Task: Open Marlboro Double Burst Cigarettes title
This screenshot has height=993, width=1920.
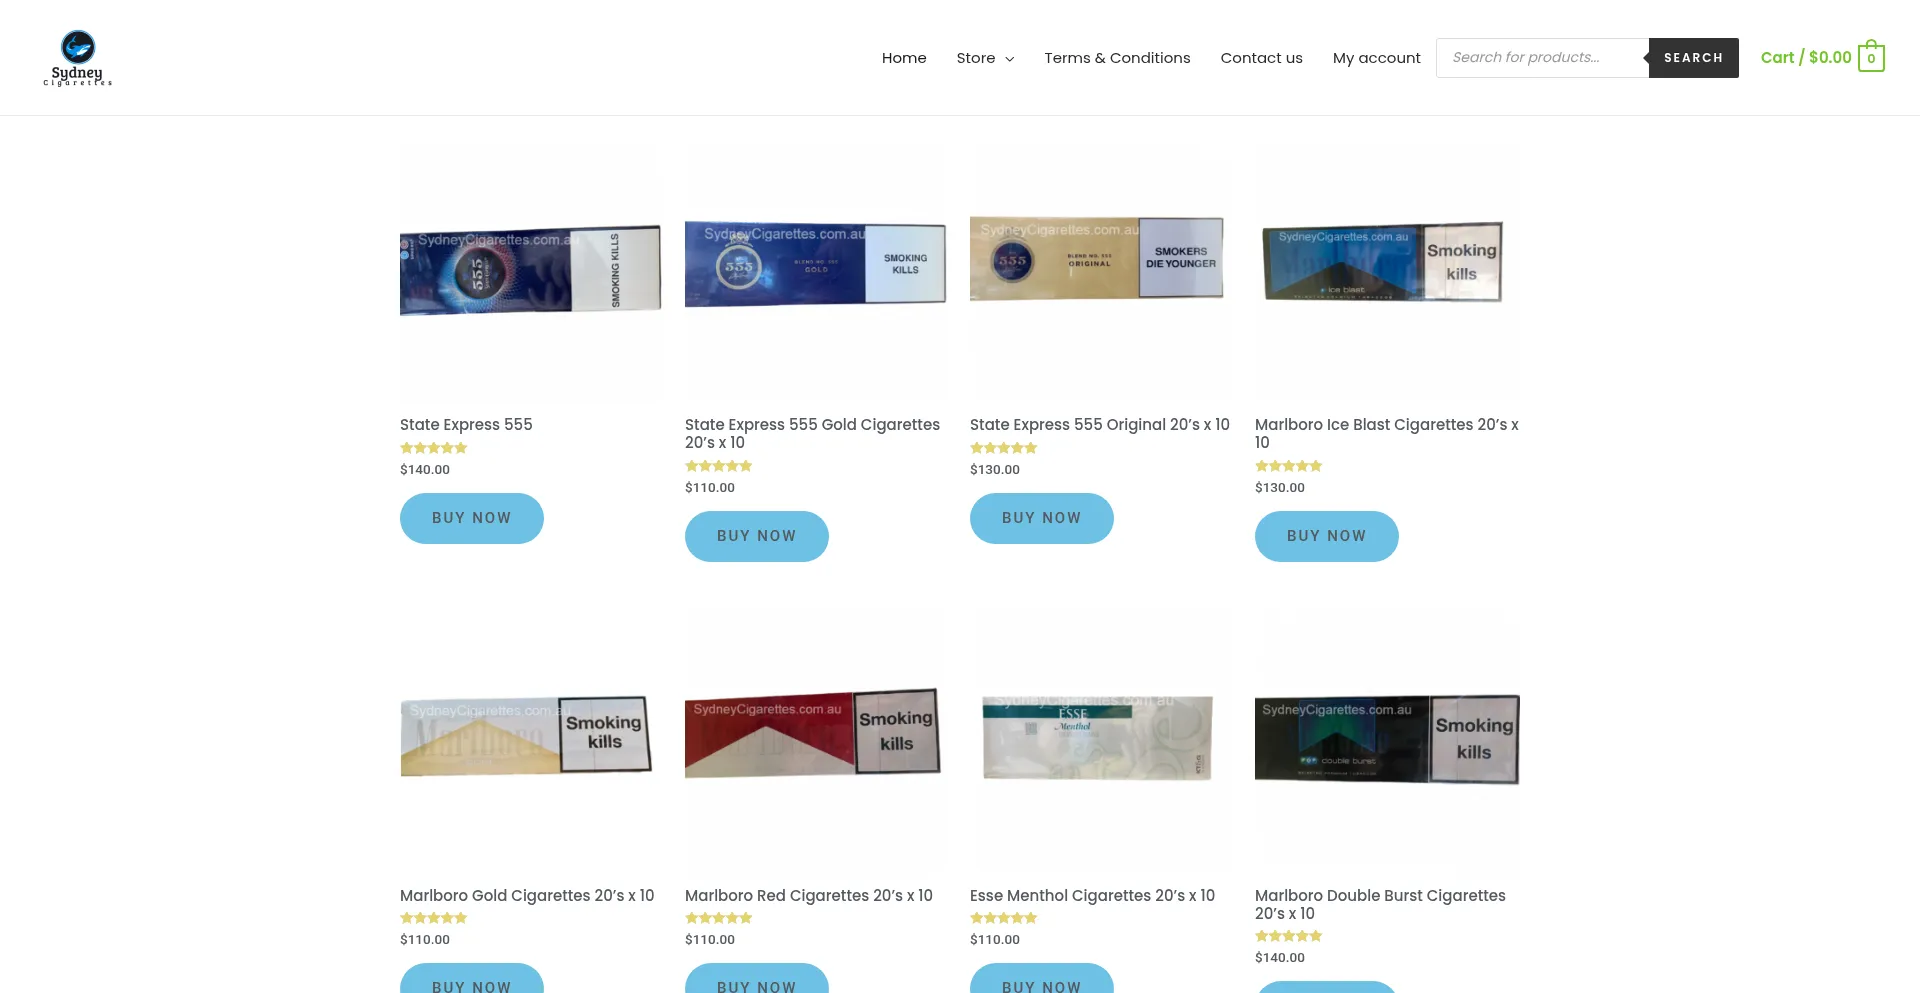Action: click(1380, 905)
